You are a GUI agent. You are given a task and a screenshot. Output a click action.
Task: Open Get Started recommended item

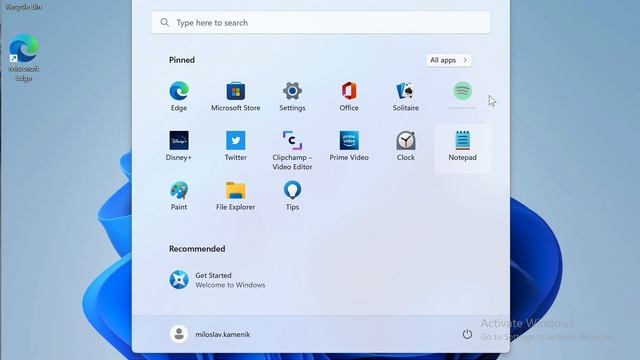tap(218, 280)
